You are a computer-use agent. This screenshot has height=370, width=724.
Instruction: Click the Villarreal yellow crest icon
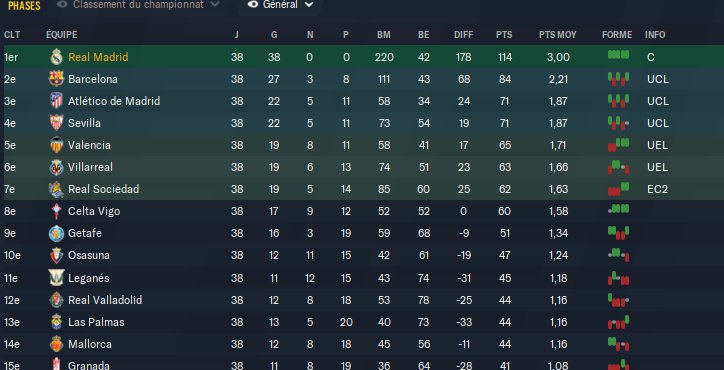tap(56, 167)
